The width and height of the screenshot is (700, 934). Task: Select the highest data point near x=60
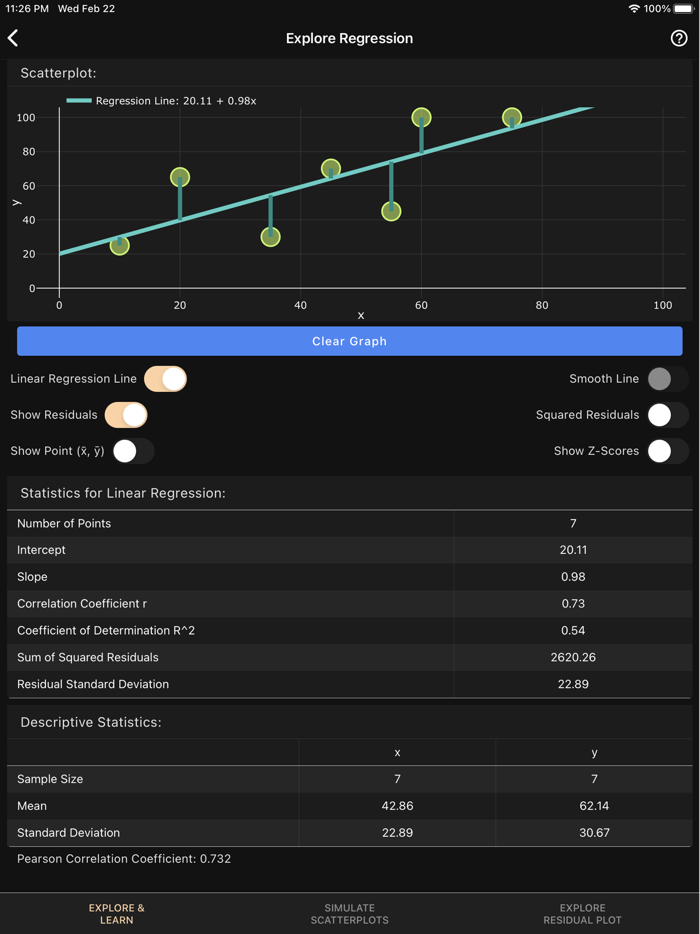[421, 118]
